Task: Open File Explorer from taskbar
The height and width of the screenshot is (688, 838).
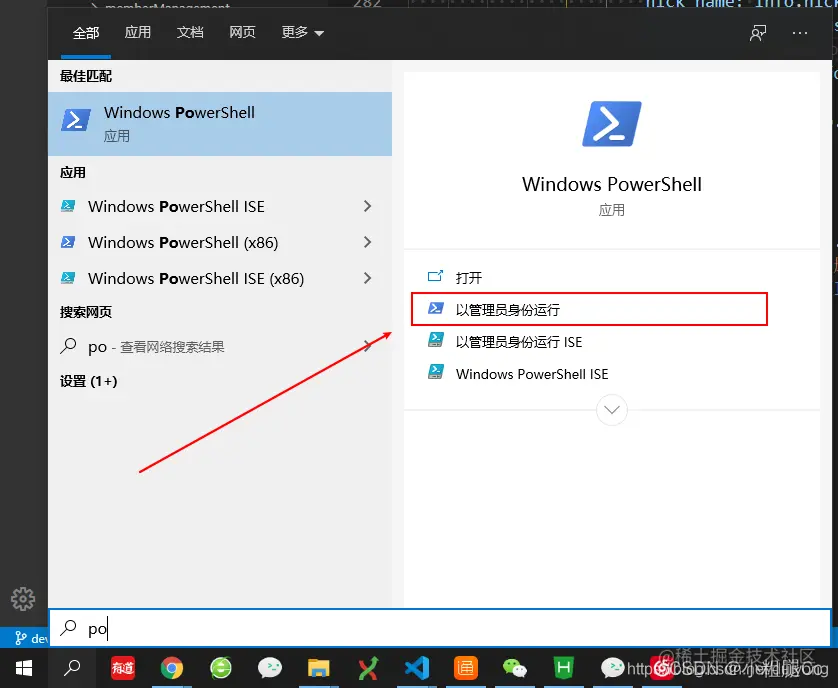Action: 319,668
